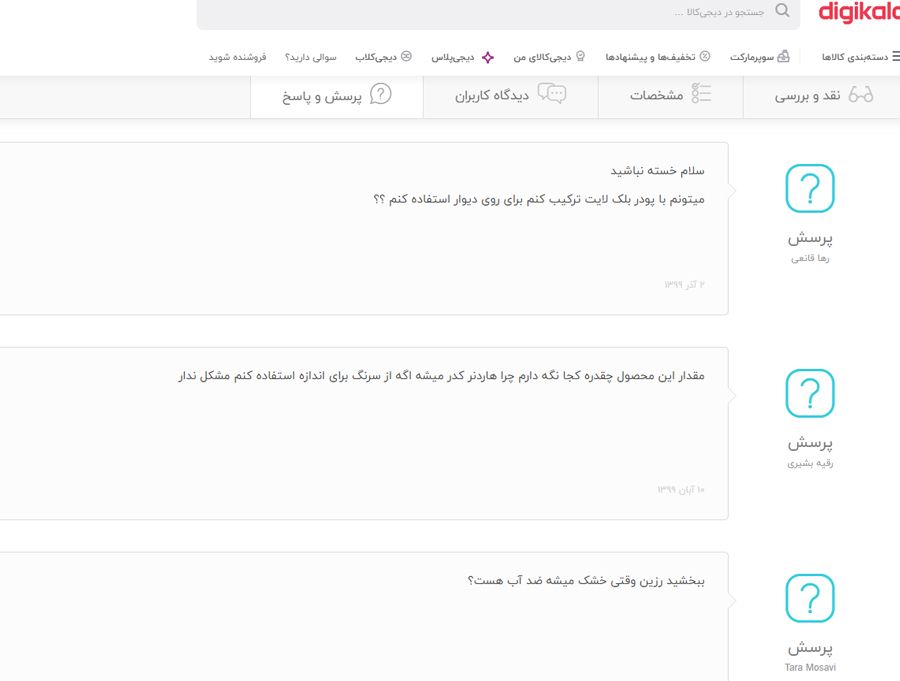Click the glasses icon on review tab
Viewport: 900px width, 681px height.
(x=861, y=95)
